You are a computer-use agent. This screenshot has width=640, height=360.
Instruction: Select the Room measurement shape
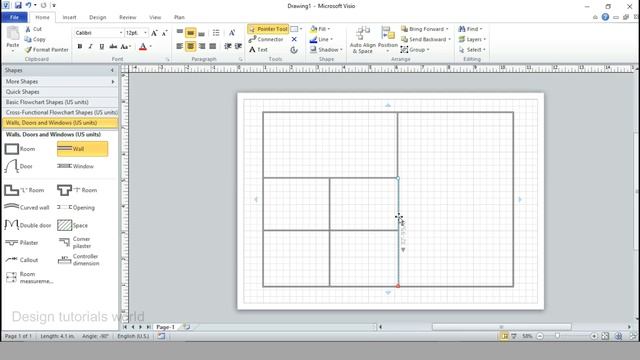[x=29, y=278]
